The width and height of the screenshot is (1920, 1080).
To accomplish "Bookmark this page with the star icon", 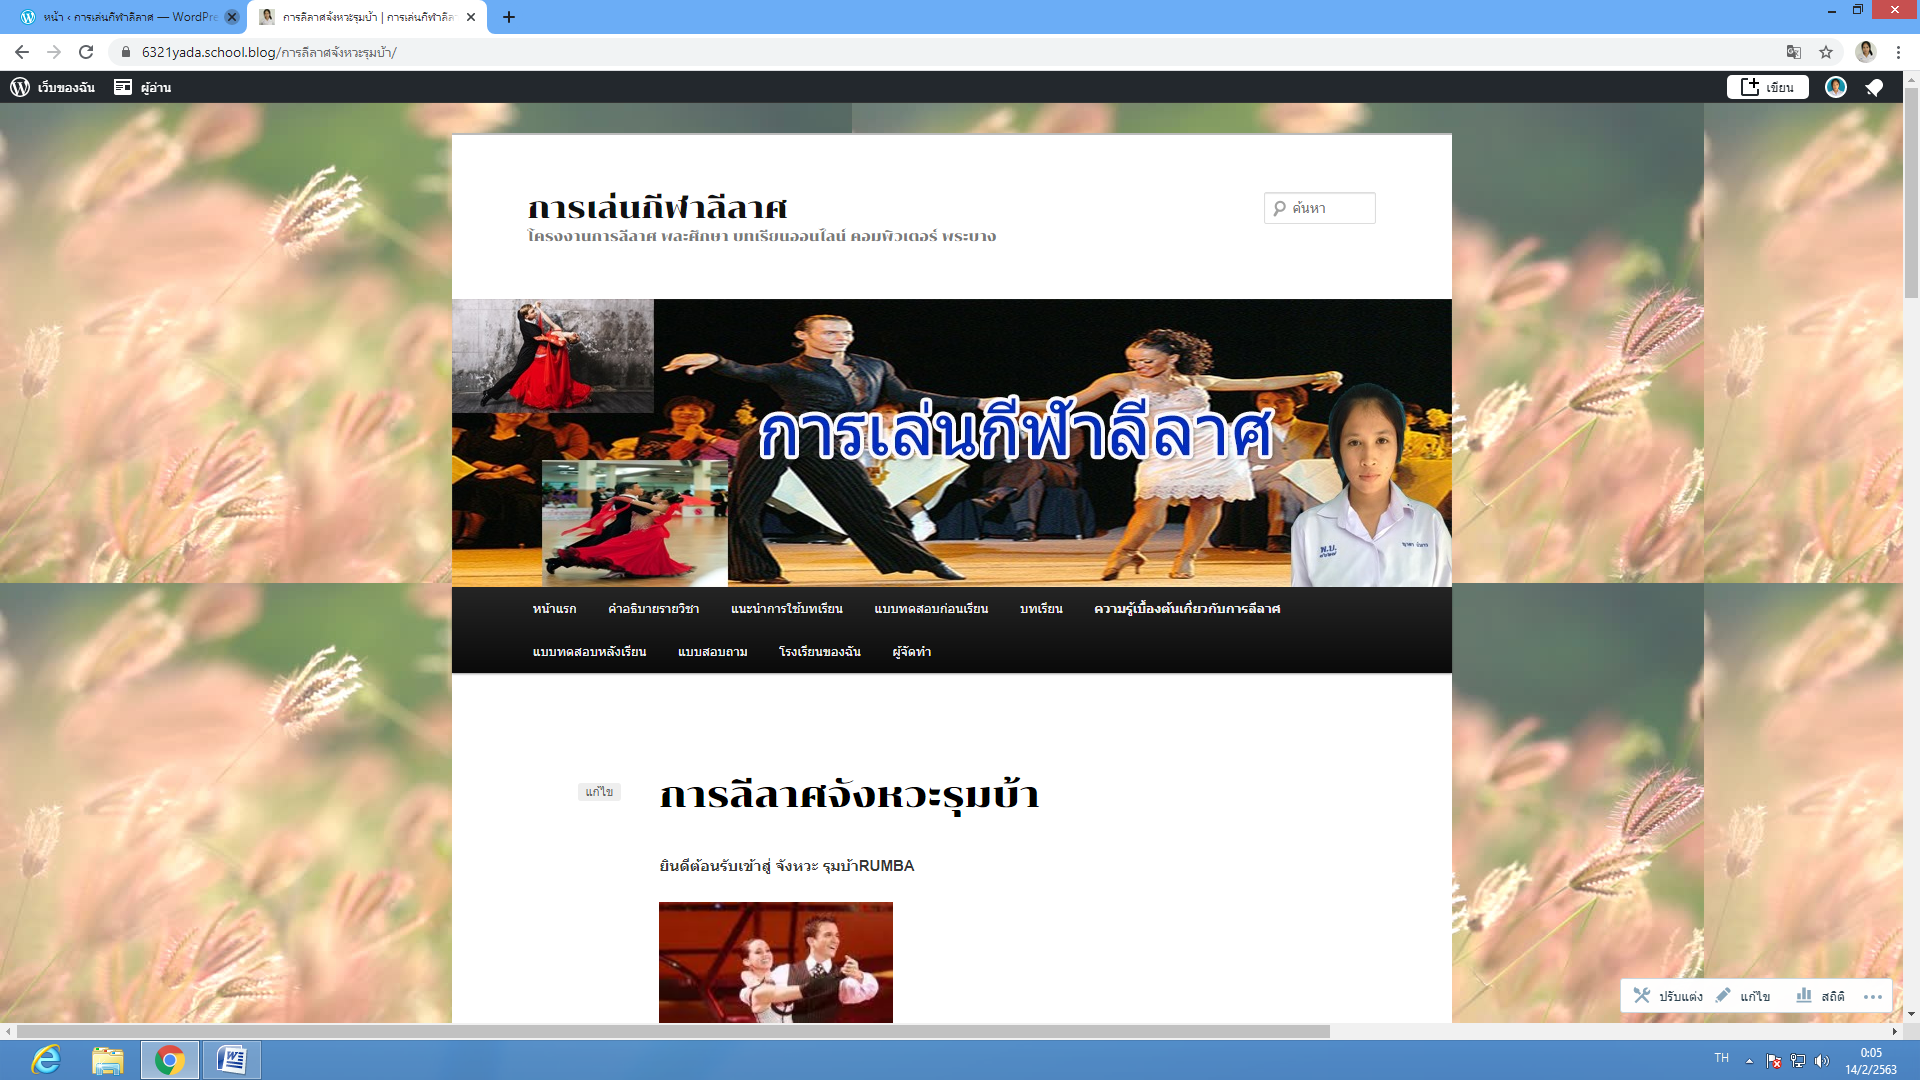I will (x=1826, y=52).
